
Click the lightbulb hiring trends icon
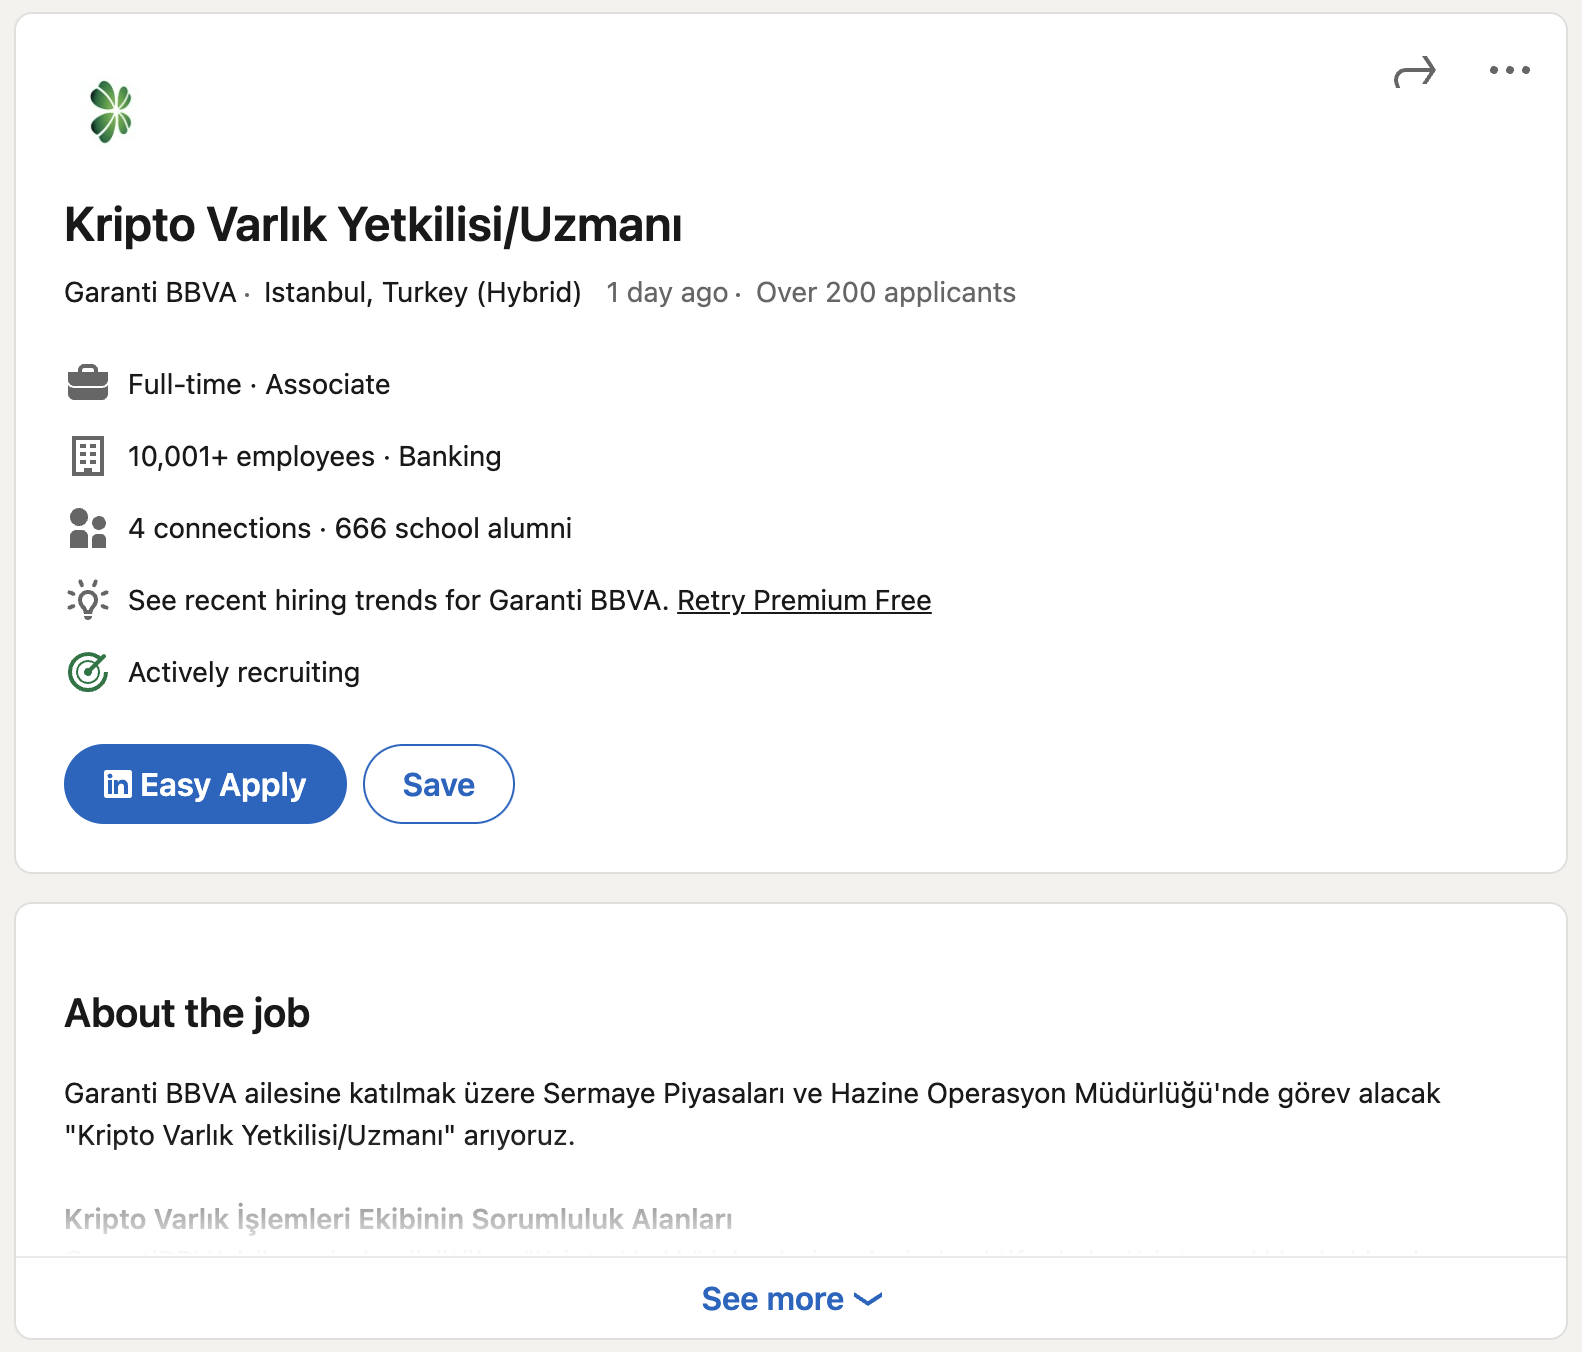(88, 600)
